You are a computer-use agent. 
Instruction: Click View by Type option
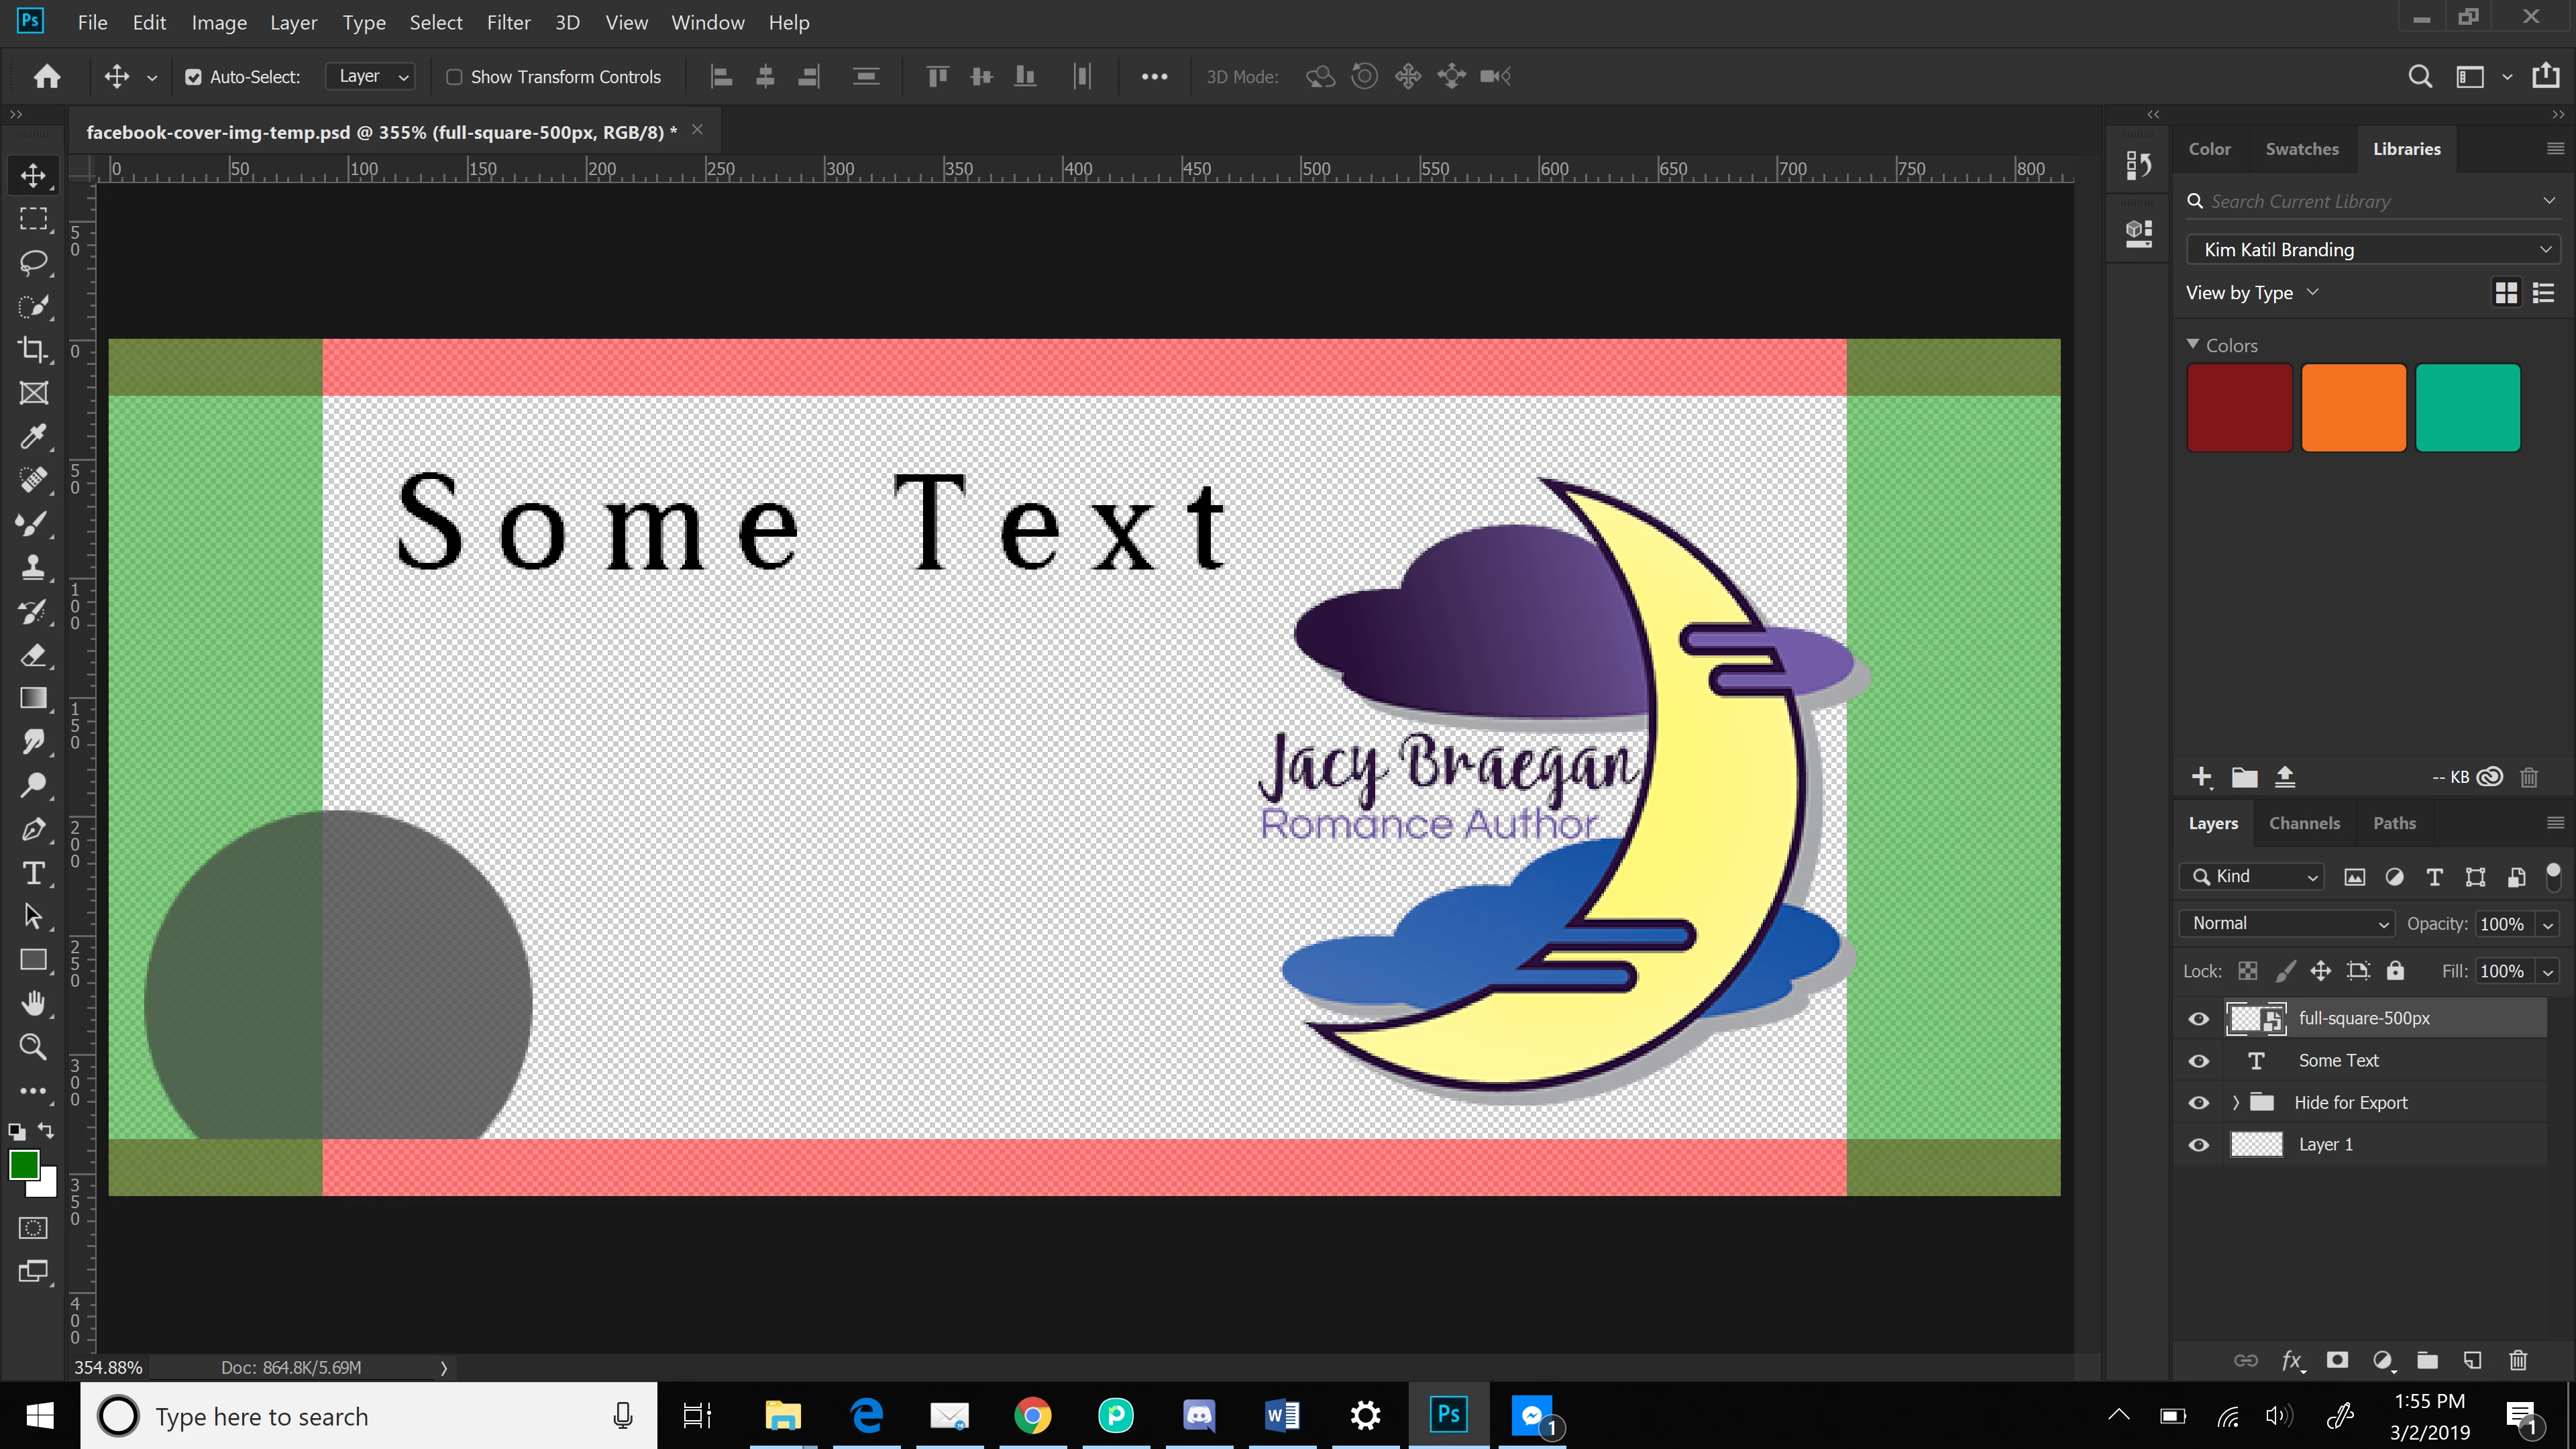point(2250,293)
